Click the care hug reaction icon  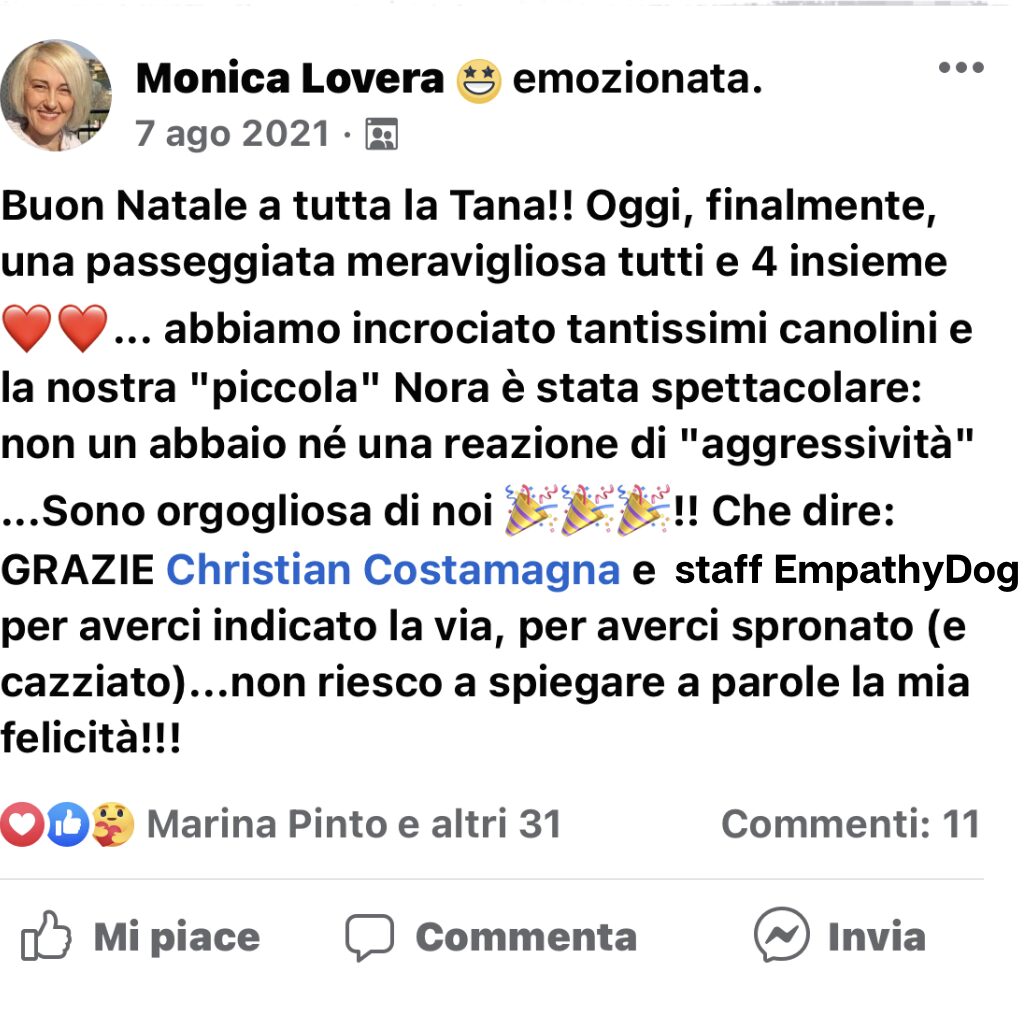112,825
